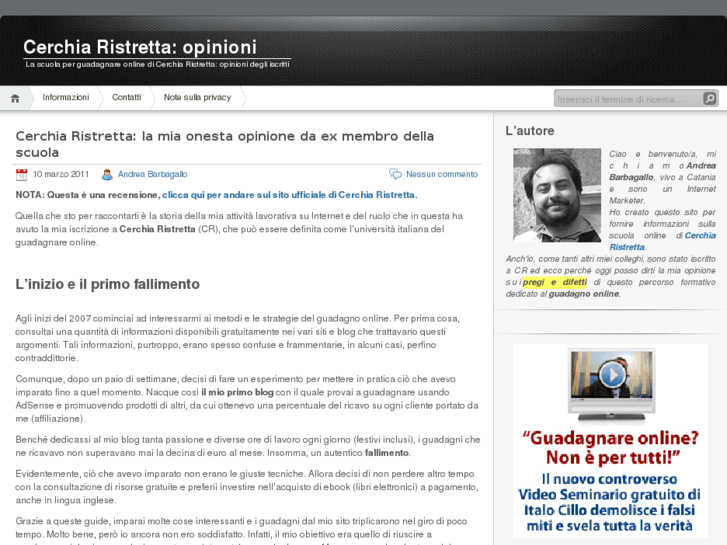Go to the home icon in navigation bar
Screen dimensions: 727x545
point(15,98)
